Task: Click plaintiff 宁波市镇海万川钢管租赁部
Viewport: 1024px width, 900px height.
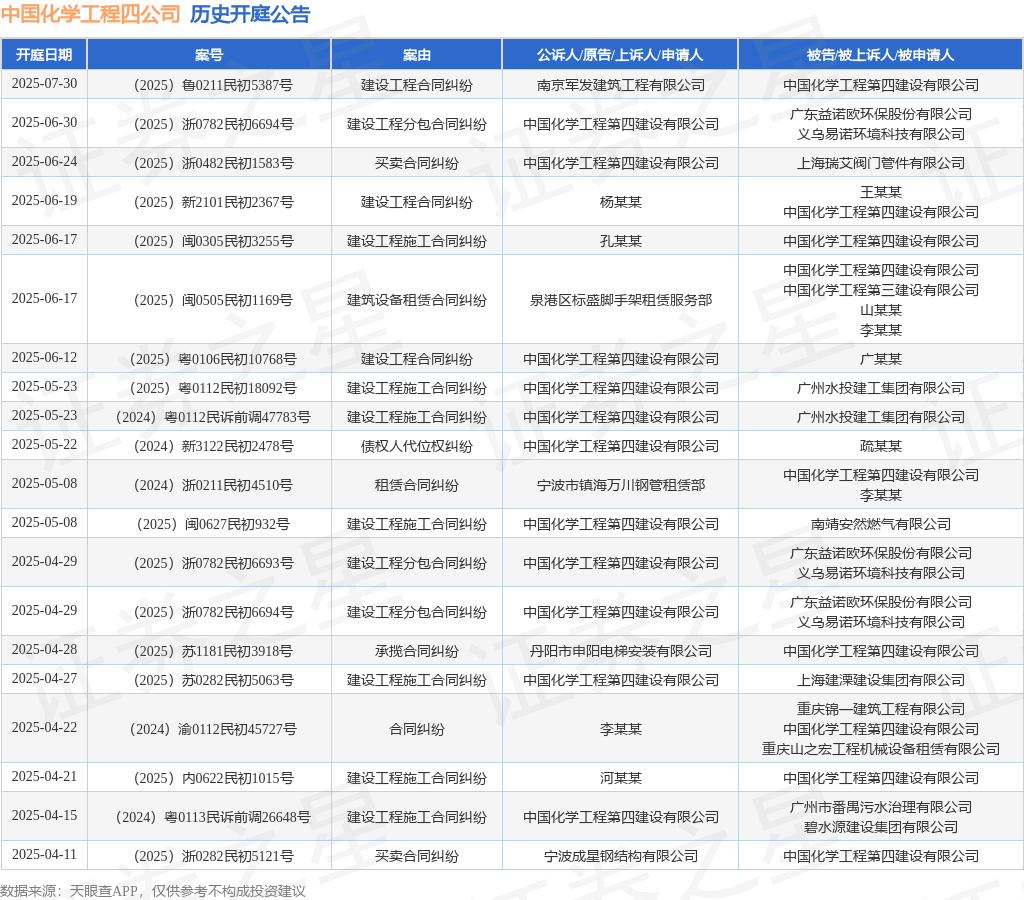Action: click(621, 485)
